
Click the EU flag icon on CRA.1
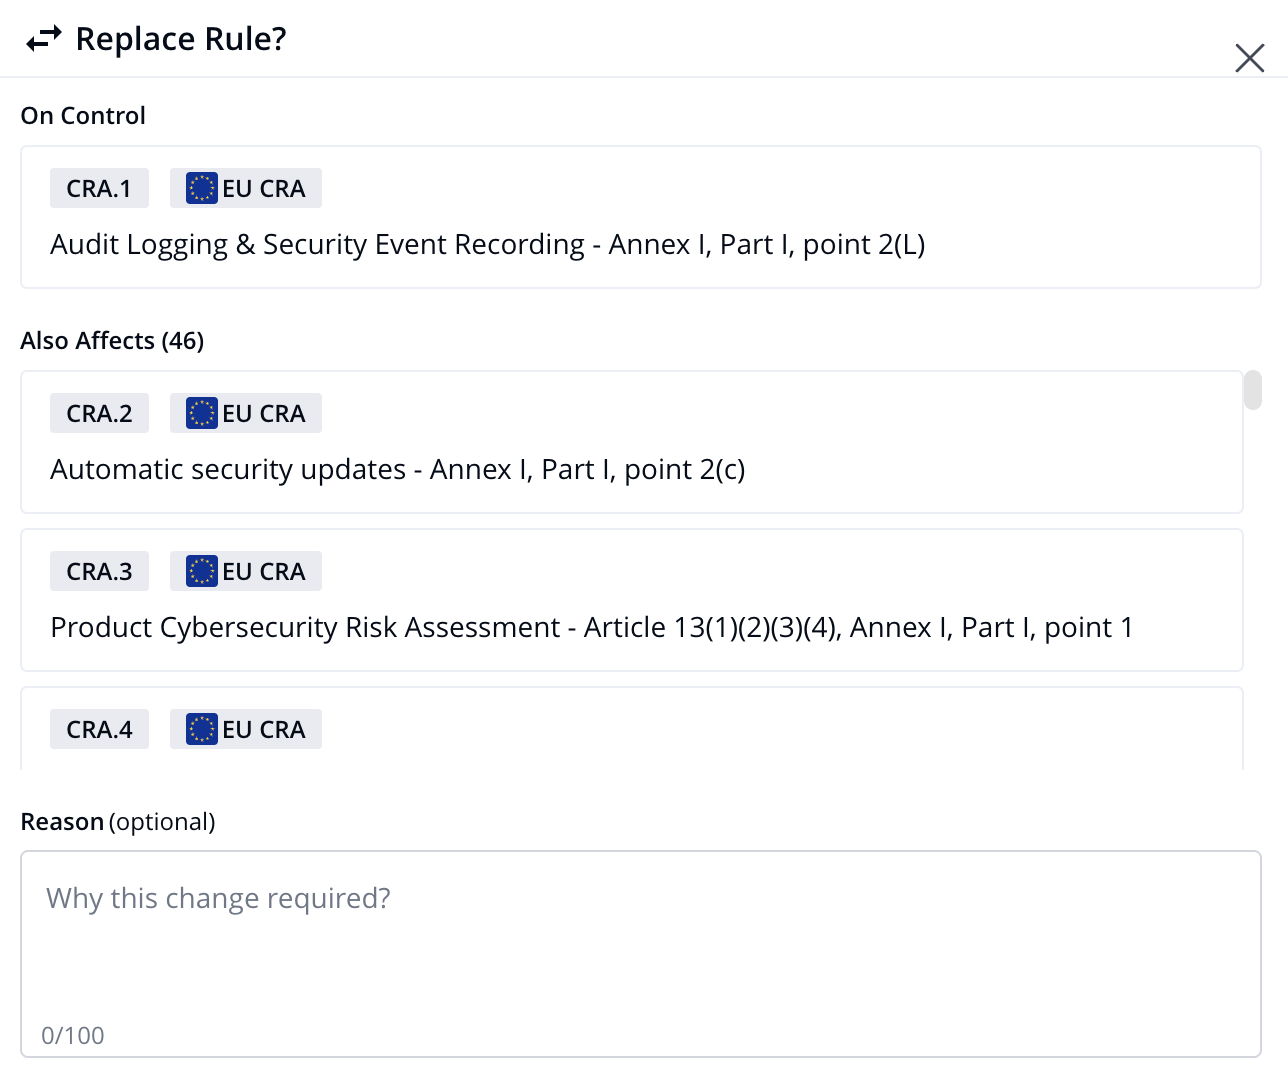point(202,188)
